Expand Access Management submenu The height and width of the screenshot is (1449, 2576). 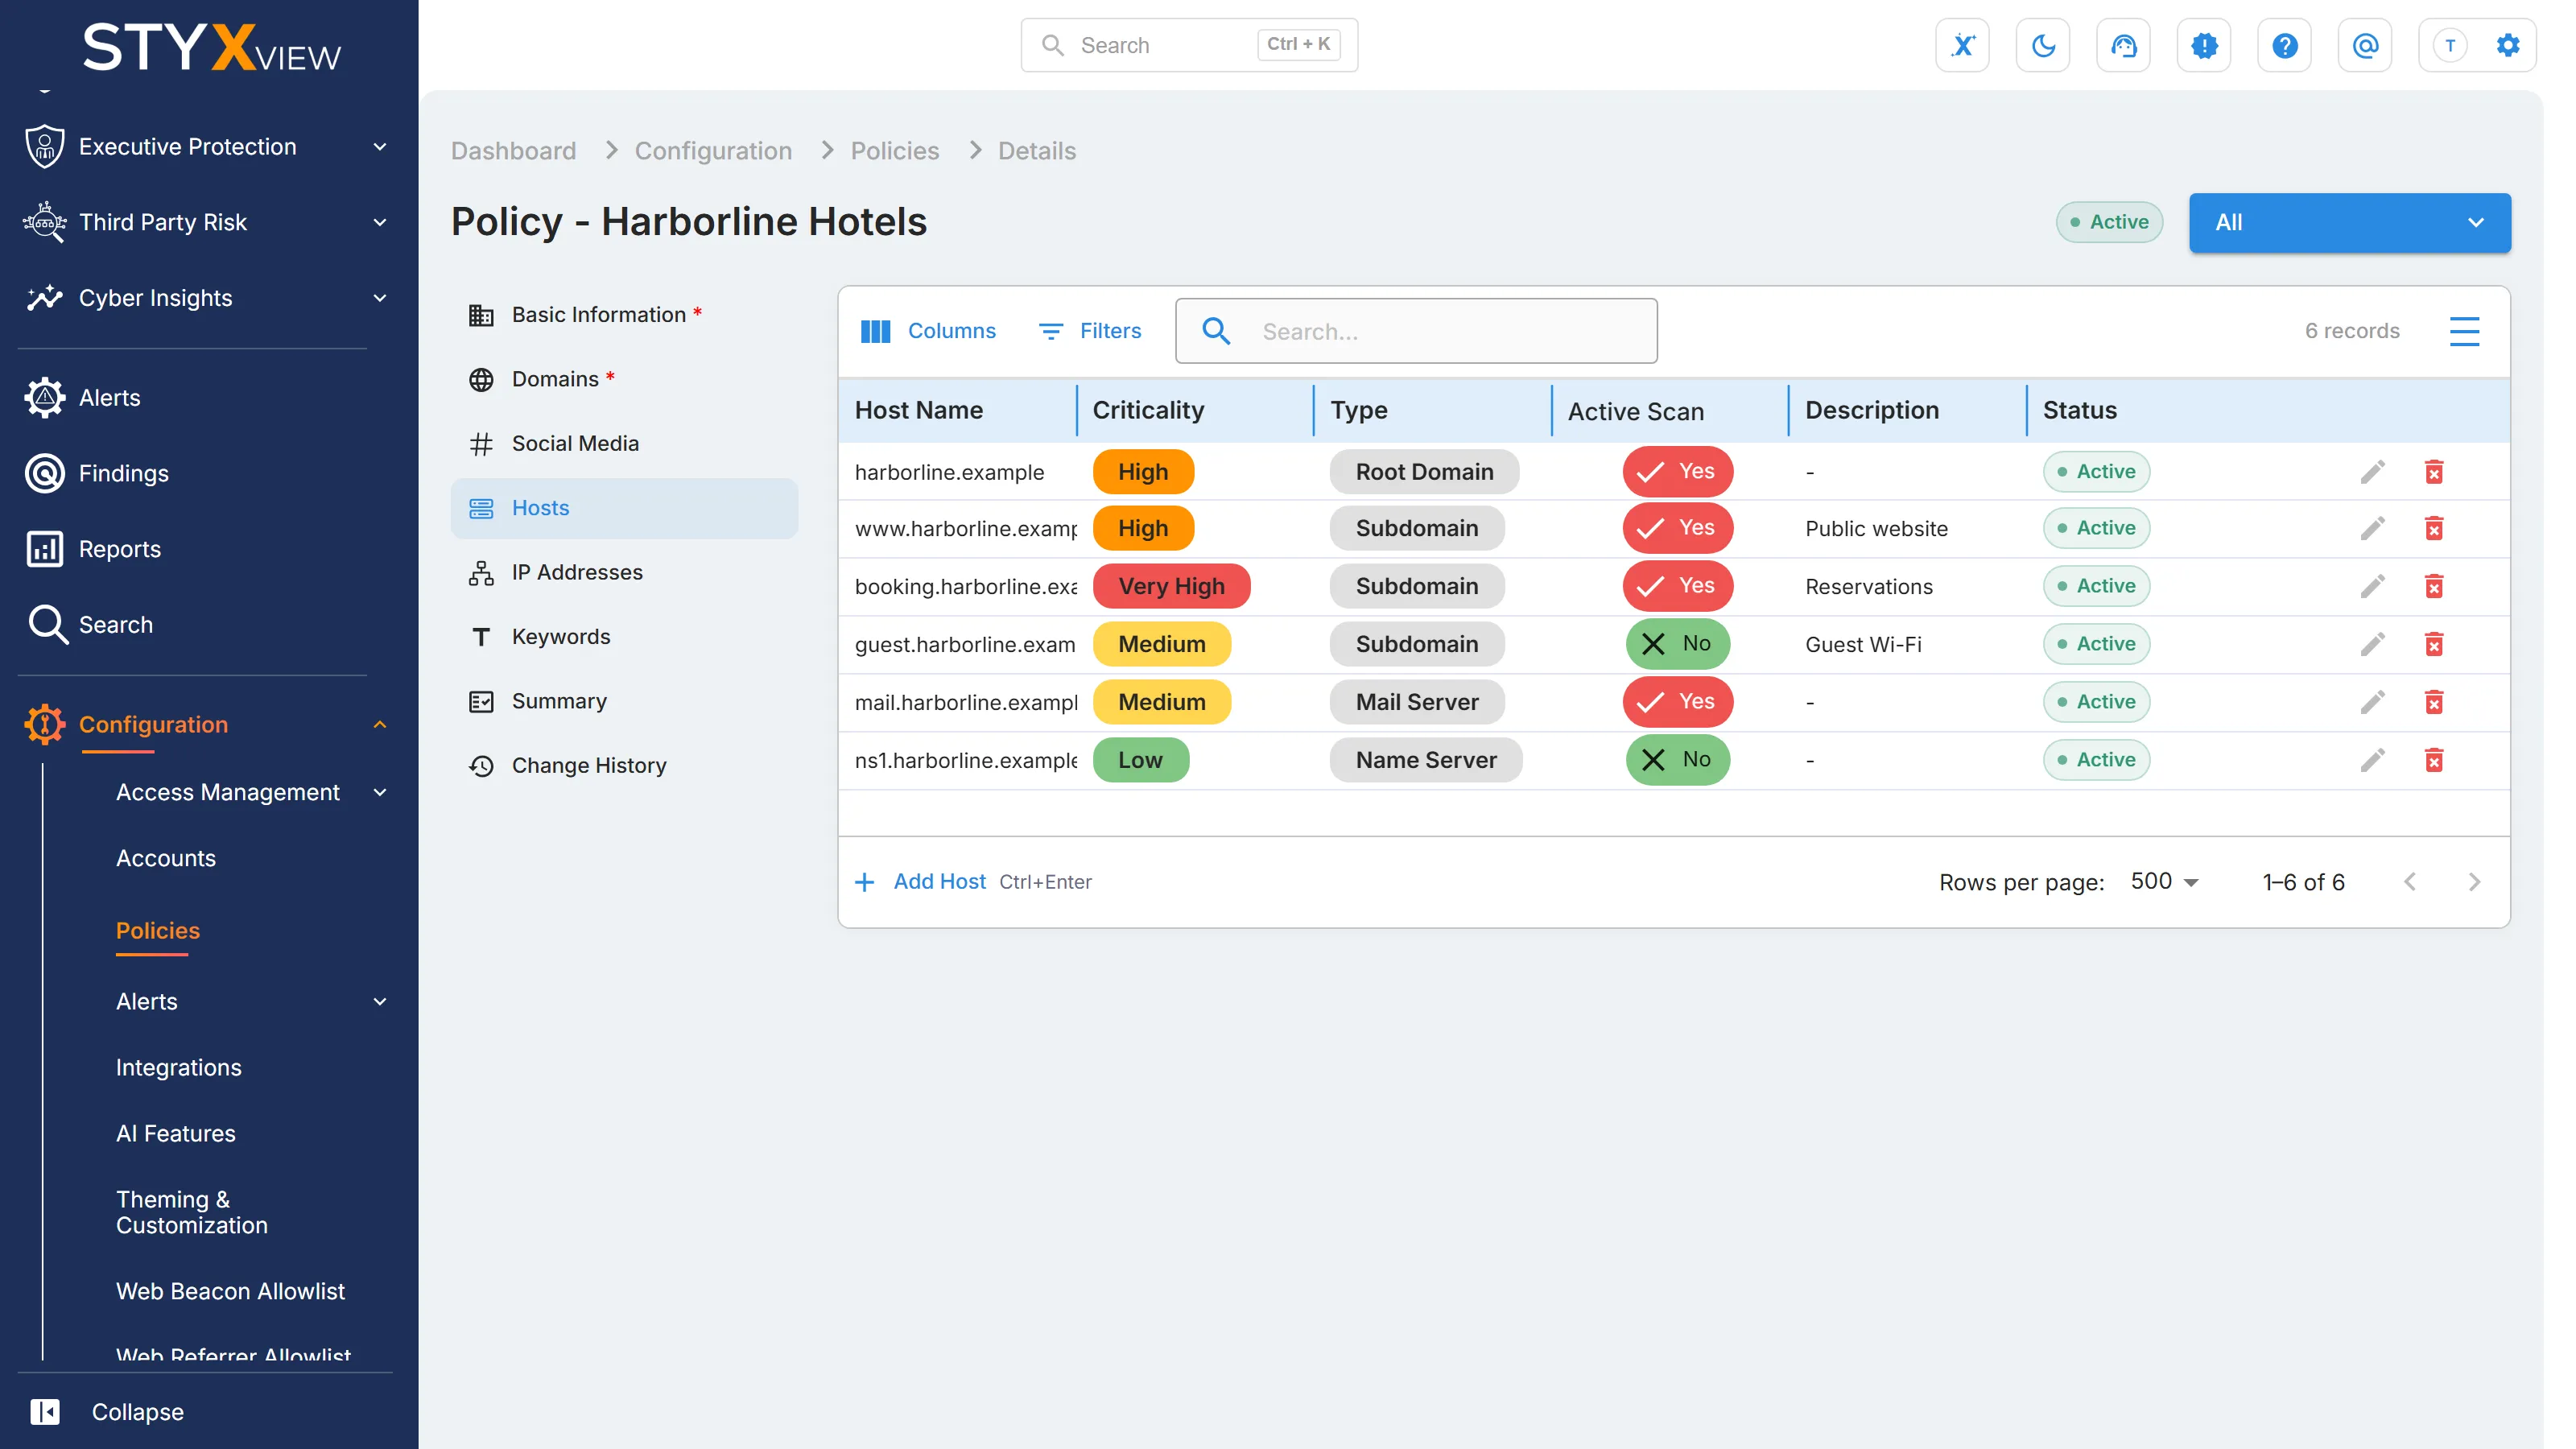click(x=250, y=792)
